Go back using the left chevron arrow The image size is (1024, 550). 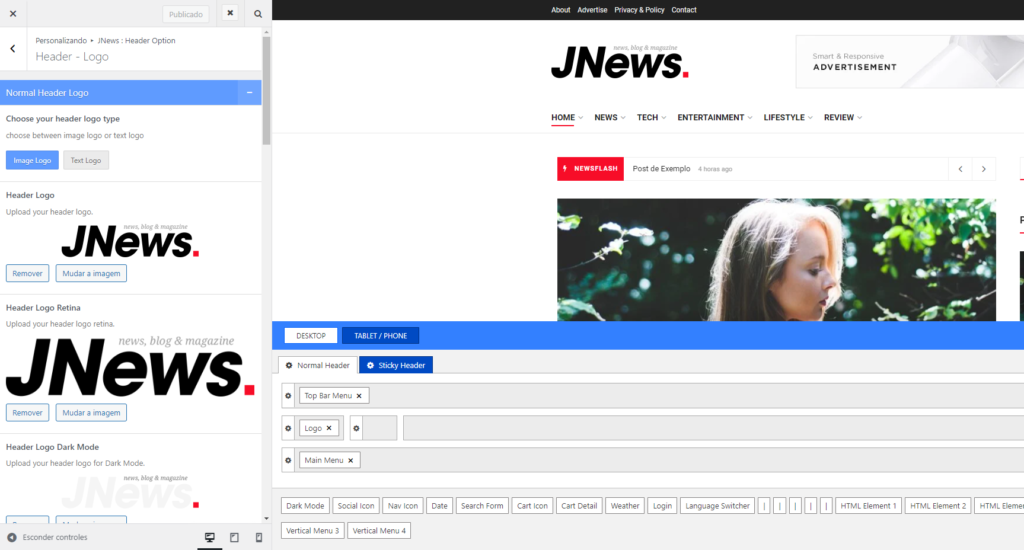point(12,48)
